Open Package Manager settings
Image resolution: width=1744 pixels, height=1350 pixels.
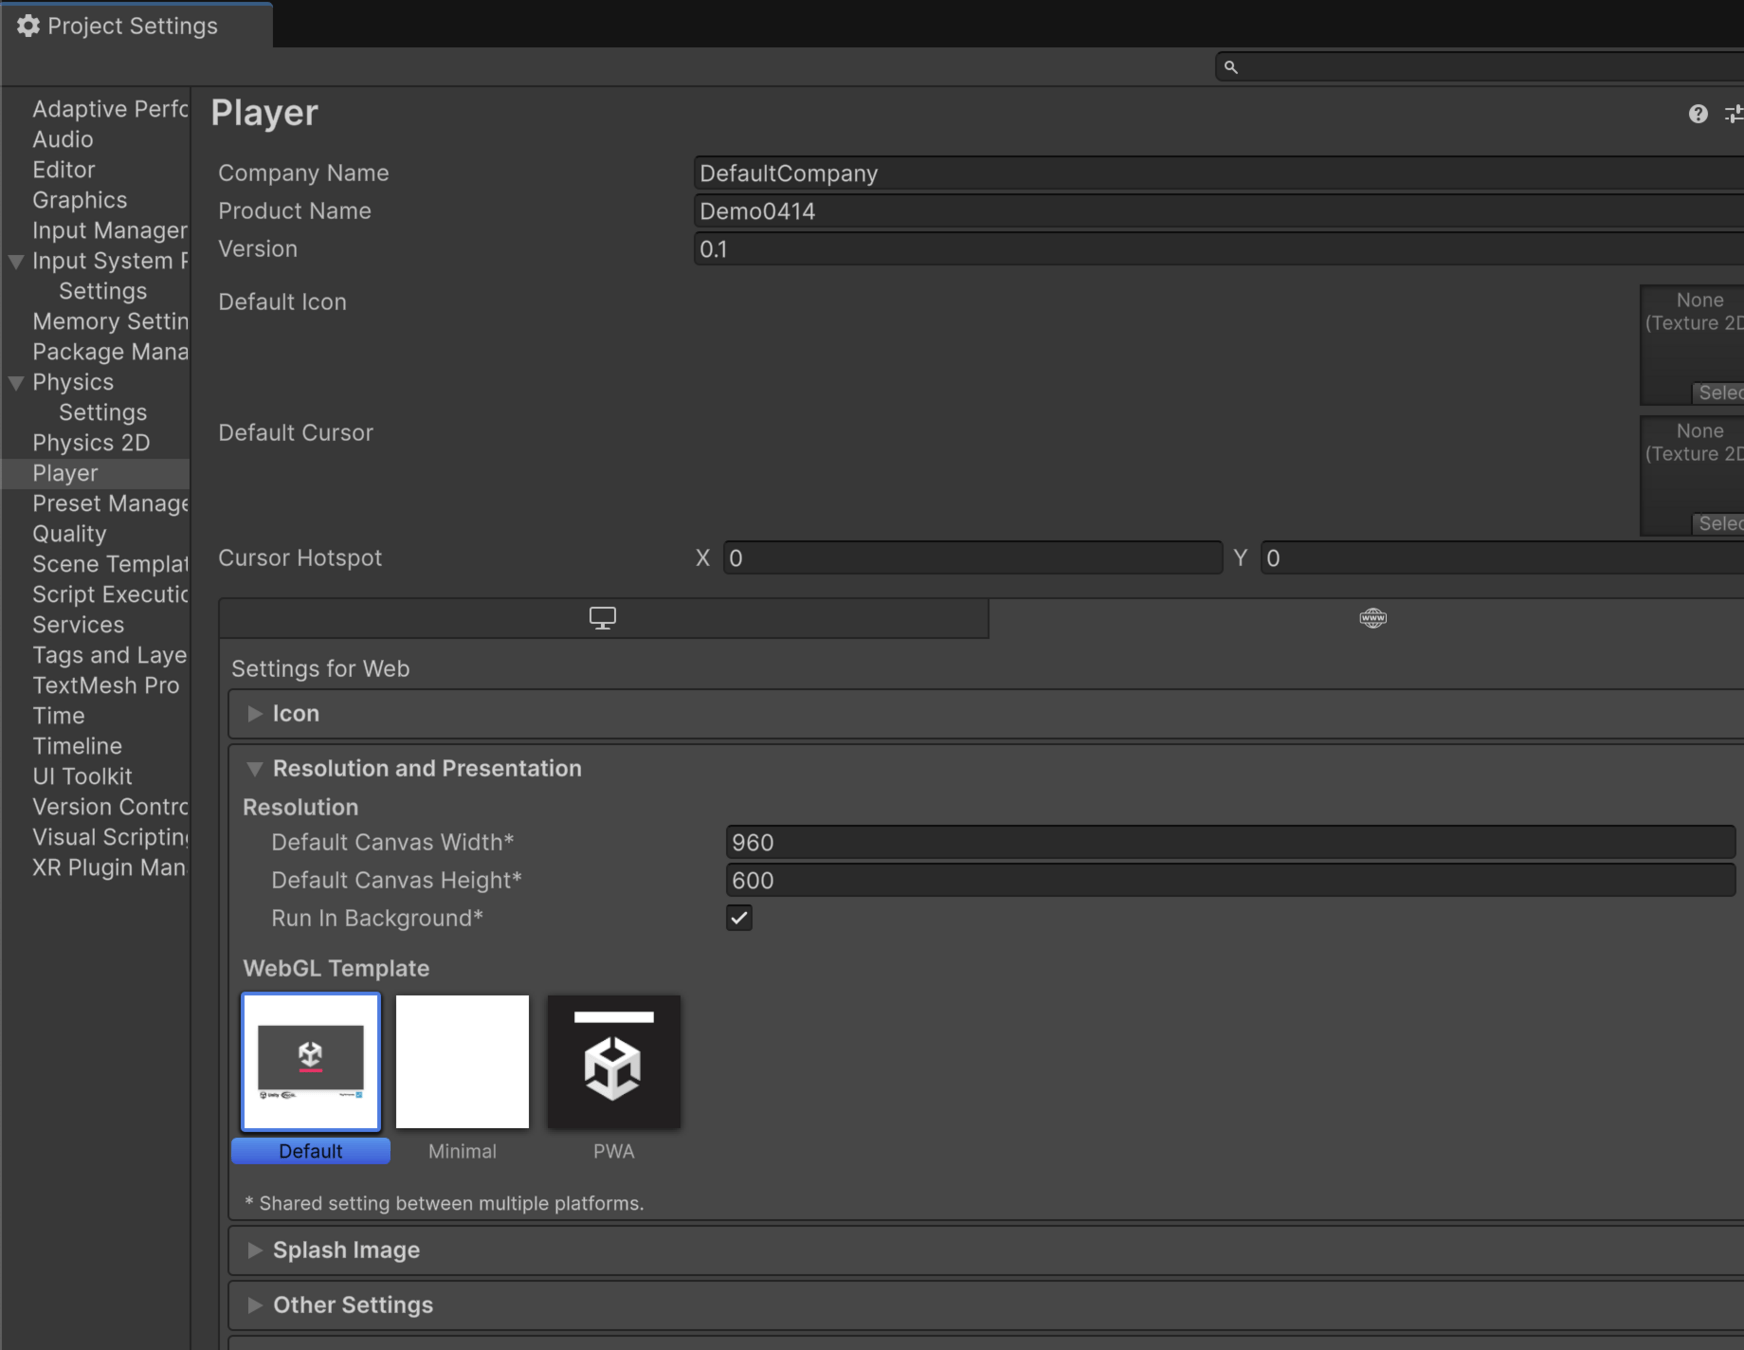[110, 352]
